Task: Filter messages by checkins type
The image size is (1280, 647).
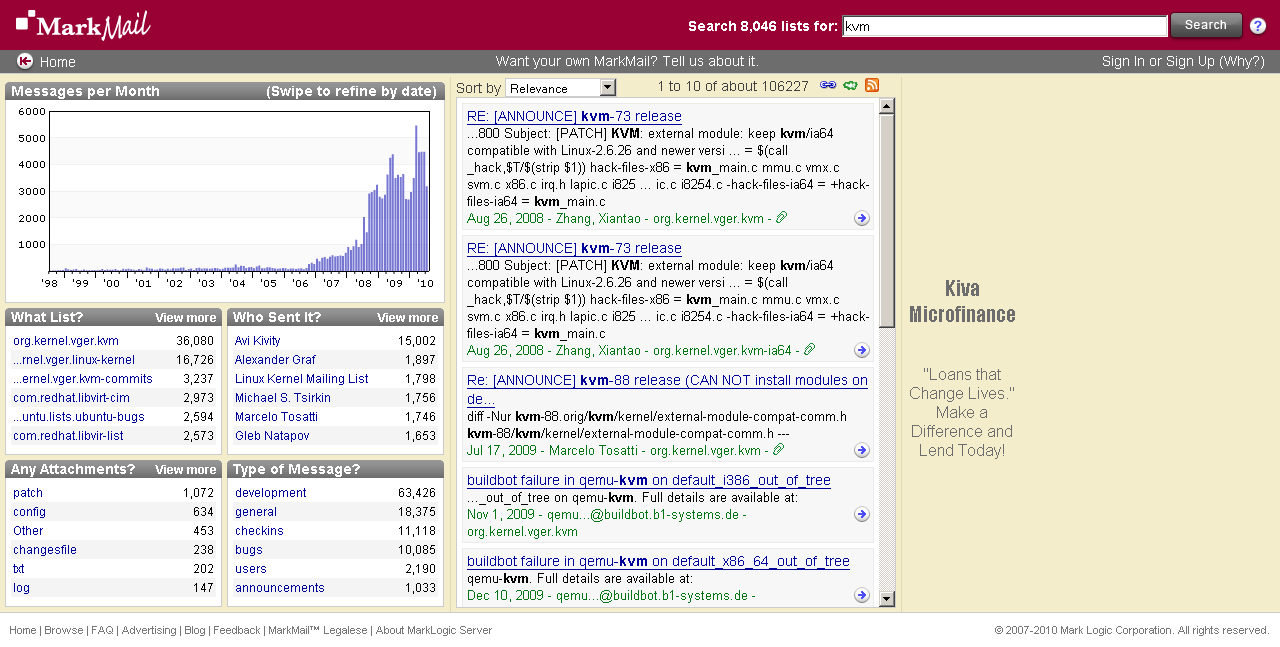Action: (x=259, y=531)
